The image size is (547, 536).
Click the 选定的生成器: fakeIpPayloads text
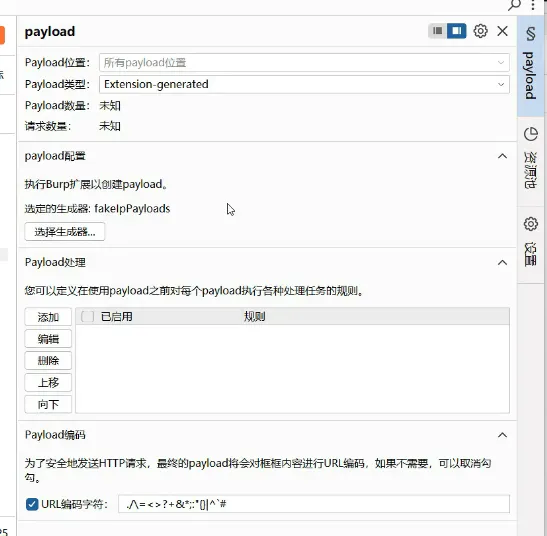tap(97, 209)
